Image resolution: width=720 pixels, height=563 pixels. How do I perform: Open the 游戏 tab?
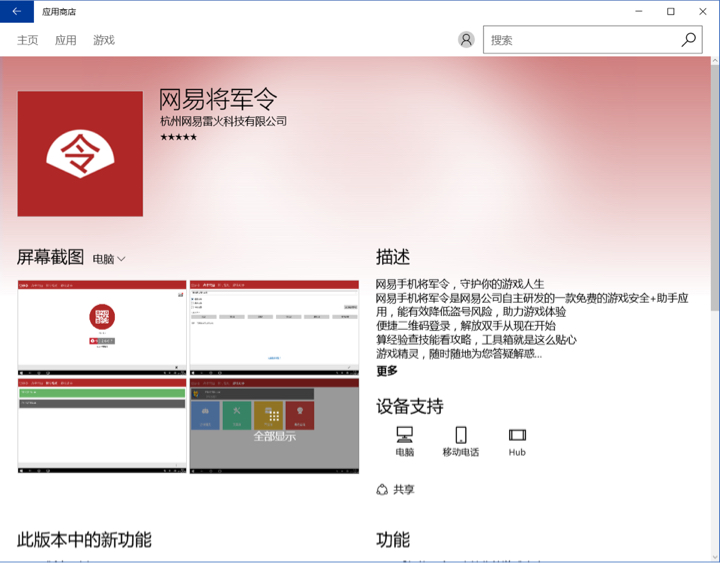tap(104, 40)
